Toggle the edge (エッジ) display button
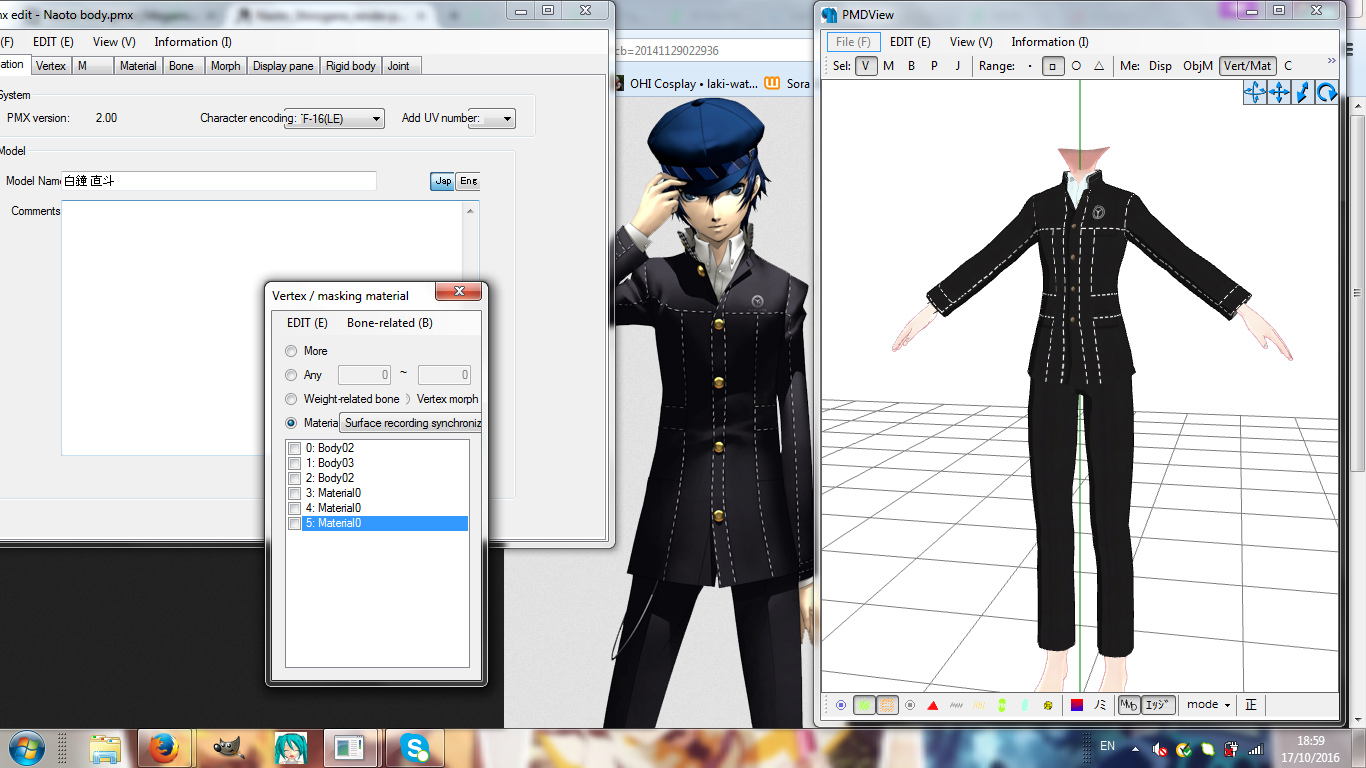The image size is (1366, 768). [x=1158, y=705]
